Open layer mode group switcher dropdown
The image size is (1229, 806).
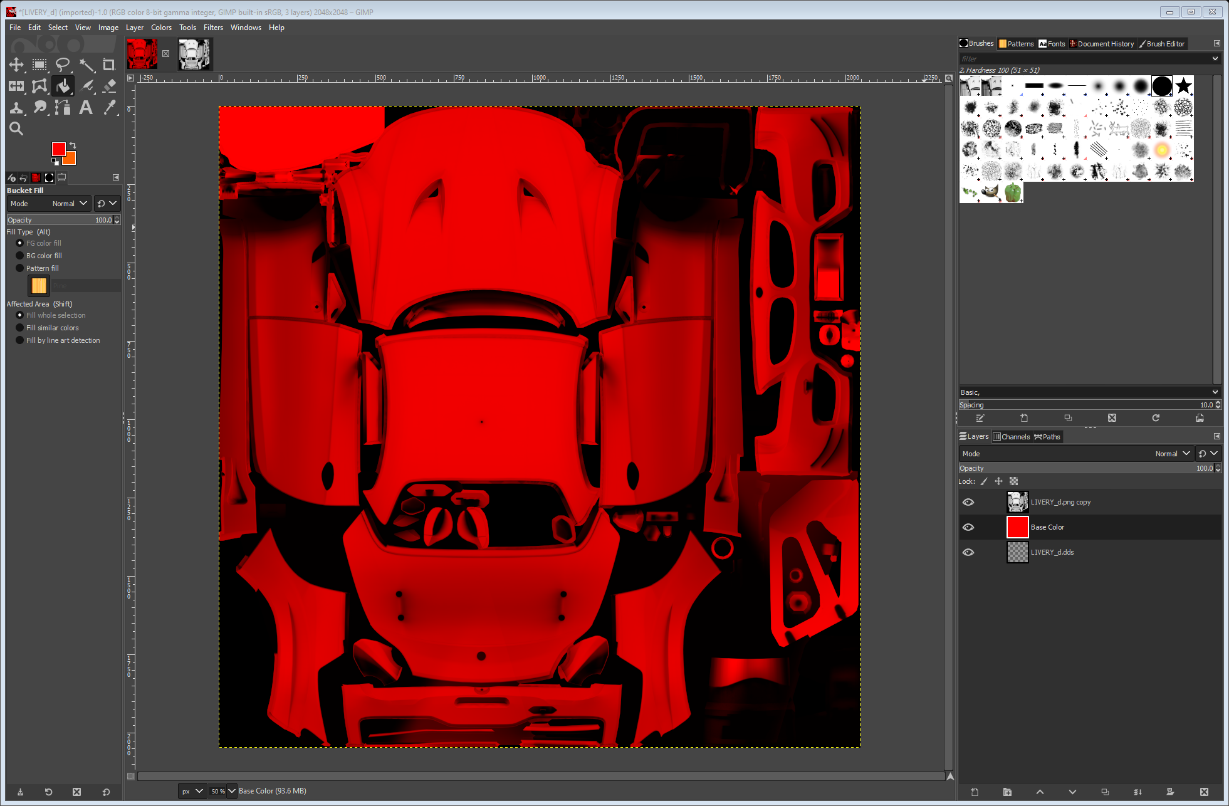coord(1208,453)
